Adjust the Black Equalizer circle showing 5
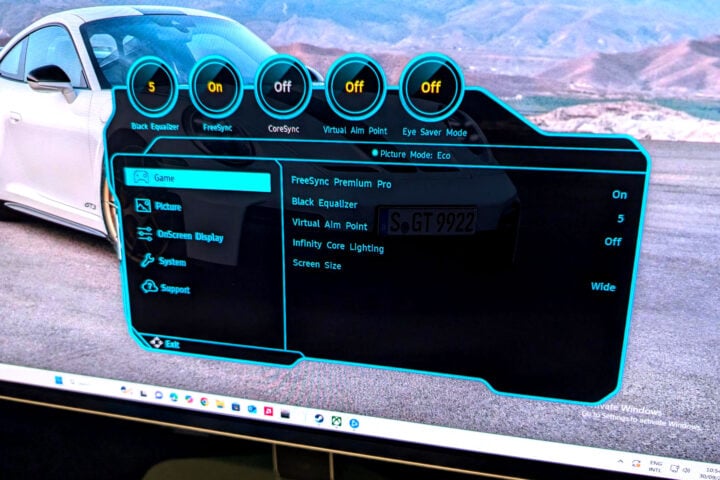The image size is (720, 480). (x=151, y=87)
